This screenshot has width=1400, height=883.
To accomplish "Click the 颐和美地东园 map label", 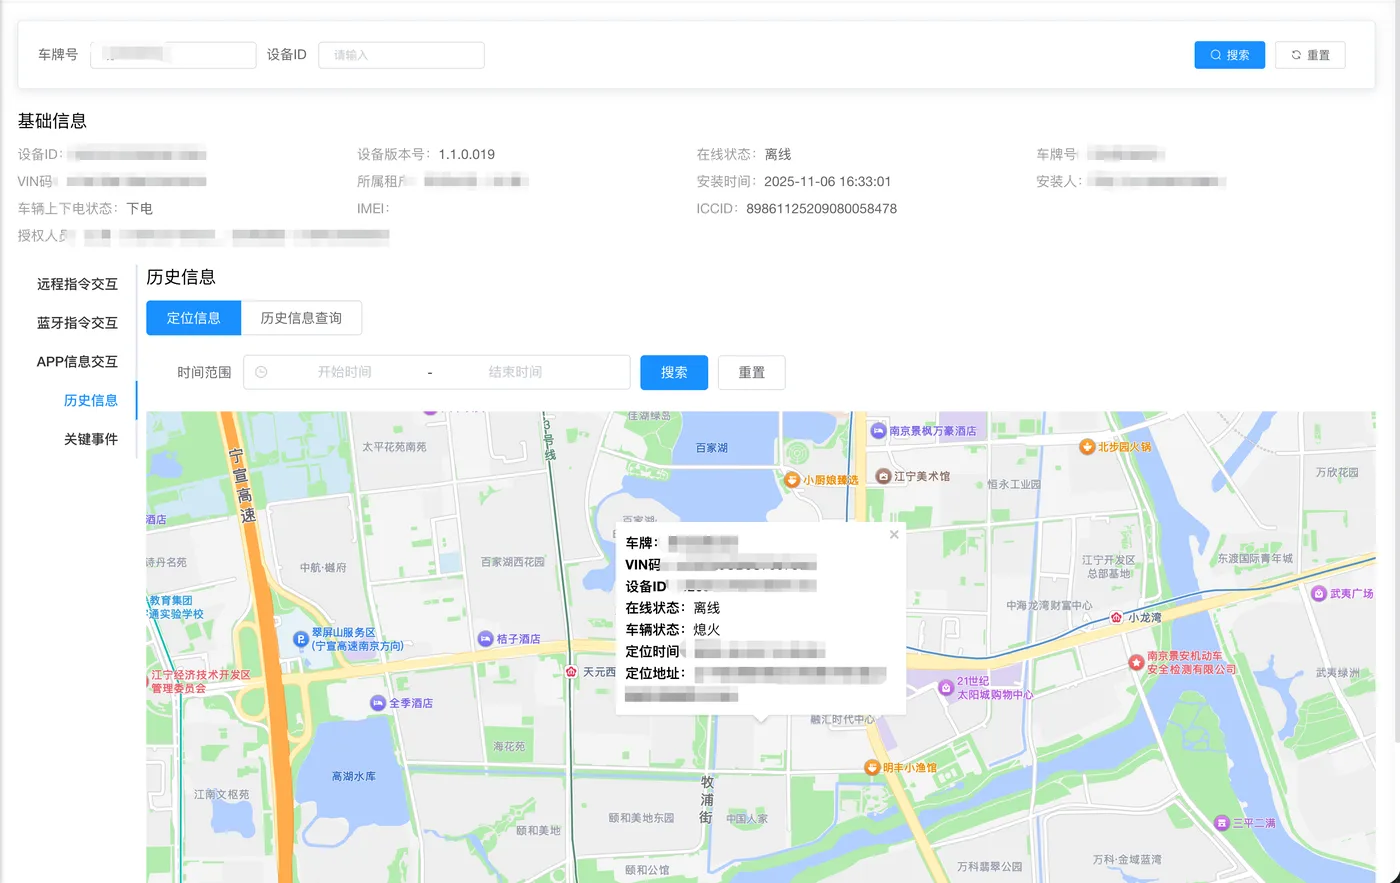I will point(641,818).
